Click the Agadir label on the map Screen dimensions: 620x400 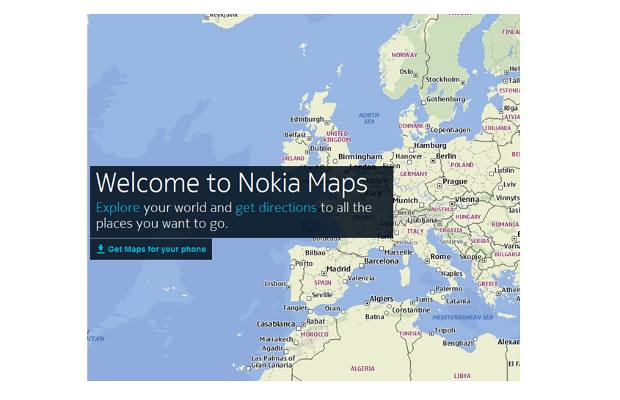pos(272,348)
